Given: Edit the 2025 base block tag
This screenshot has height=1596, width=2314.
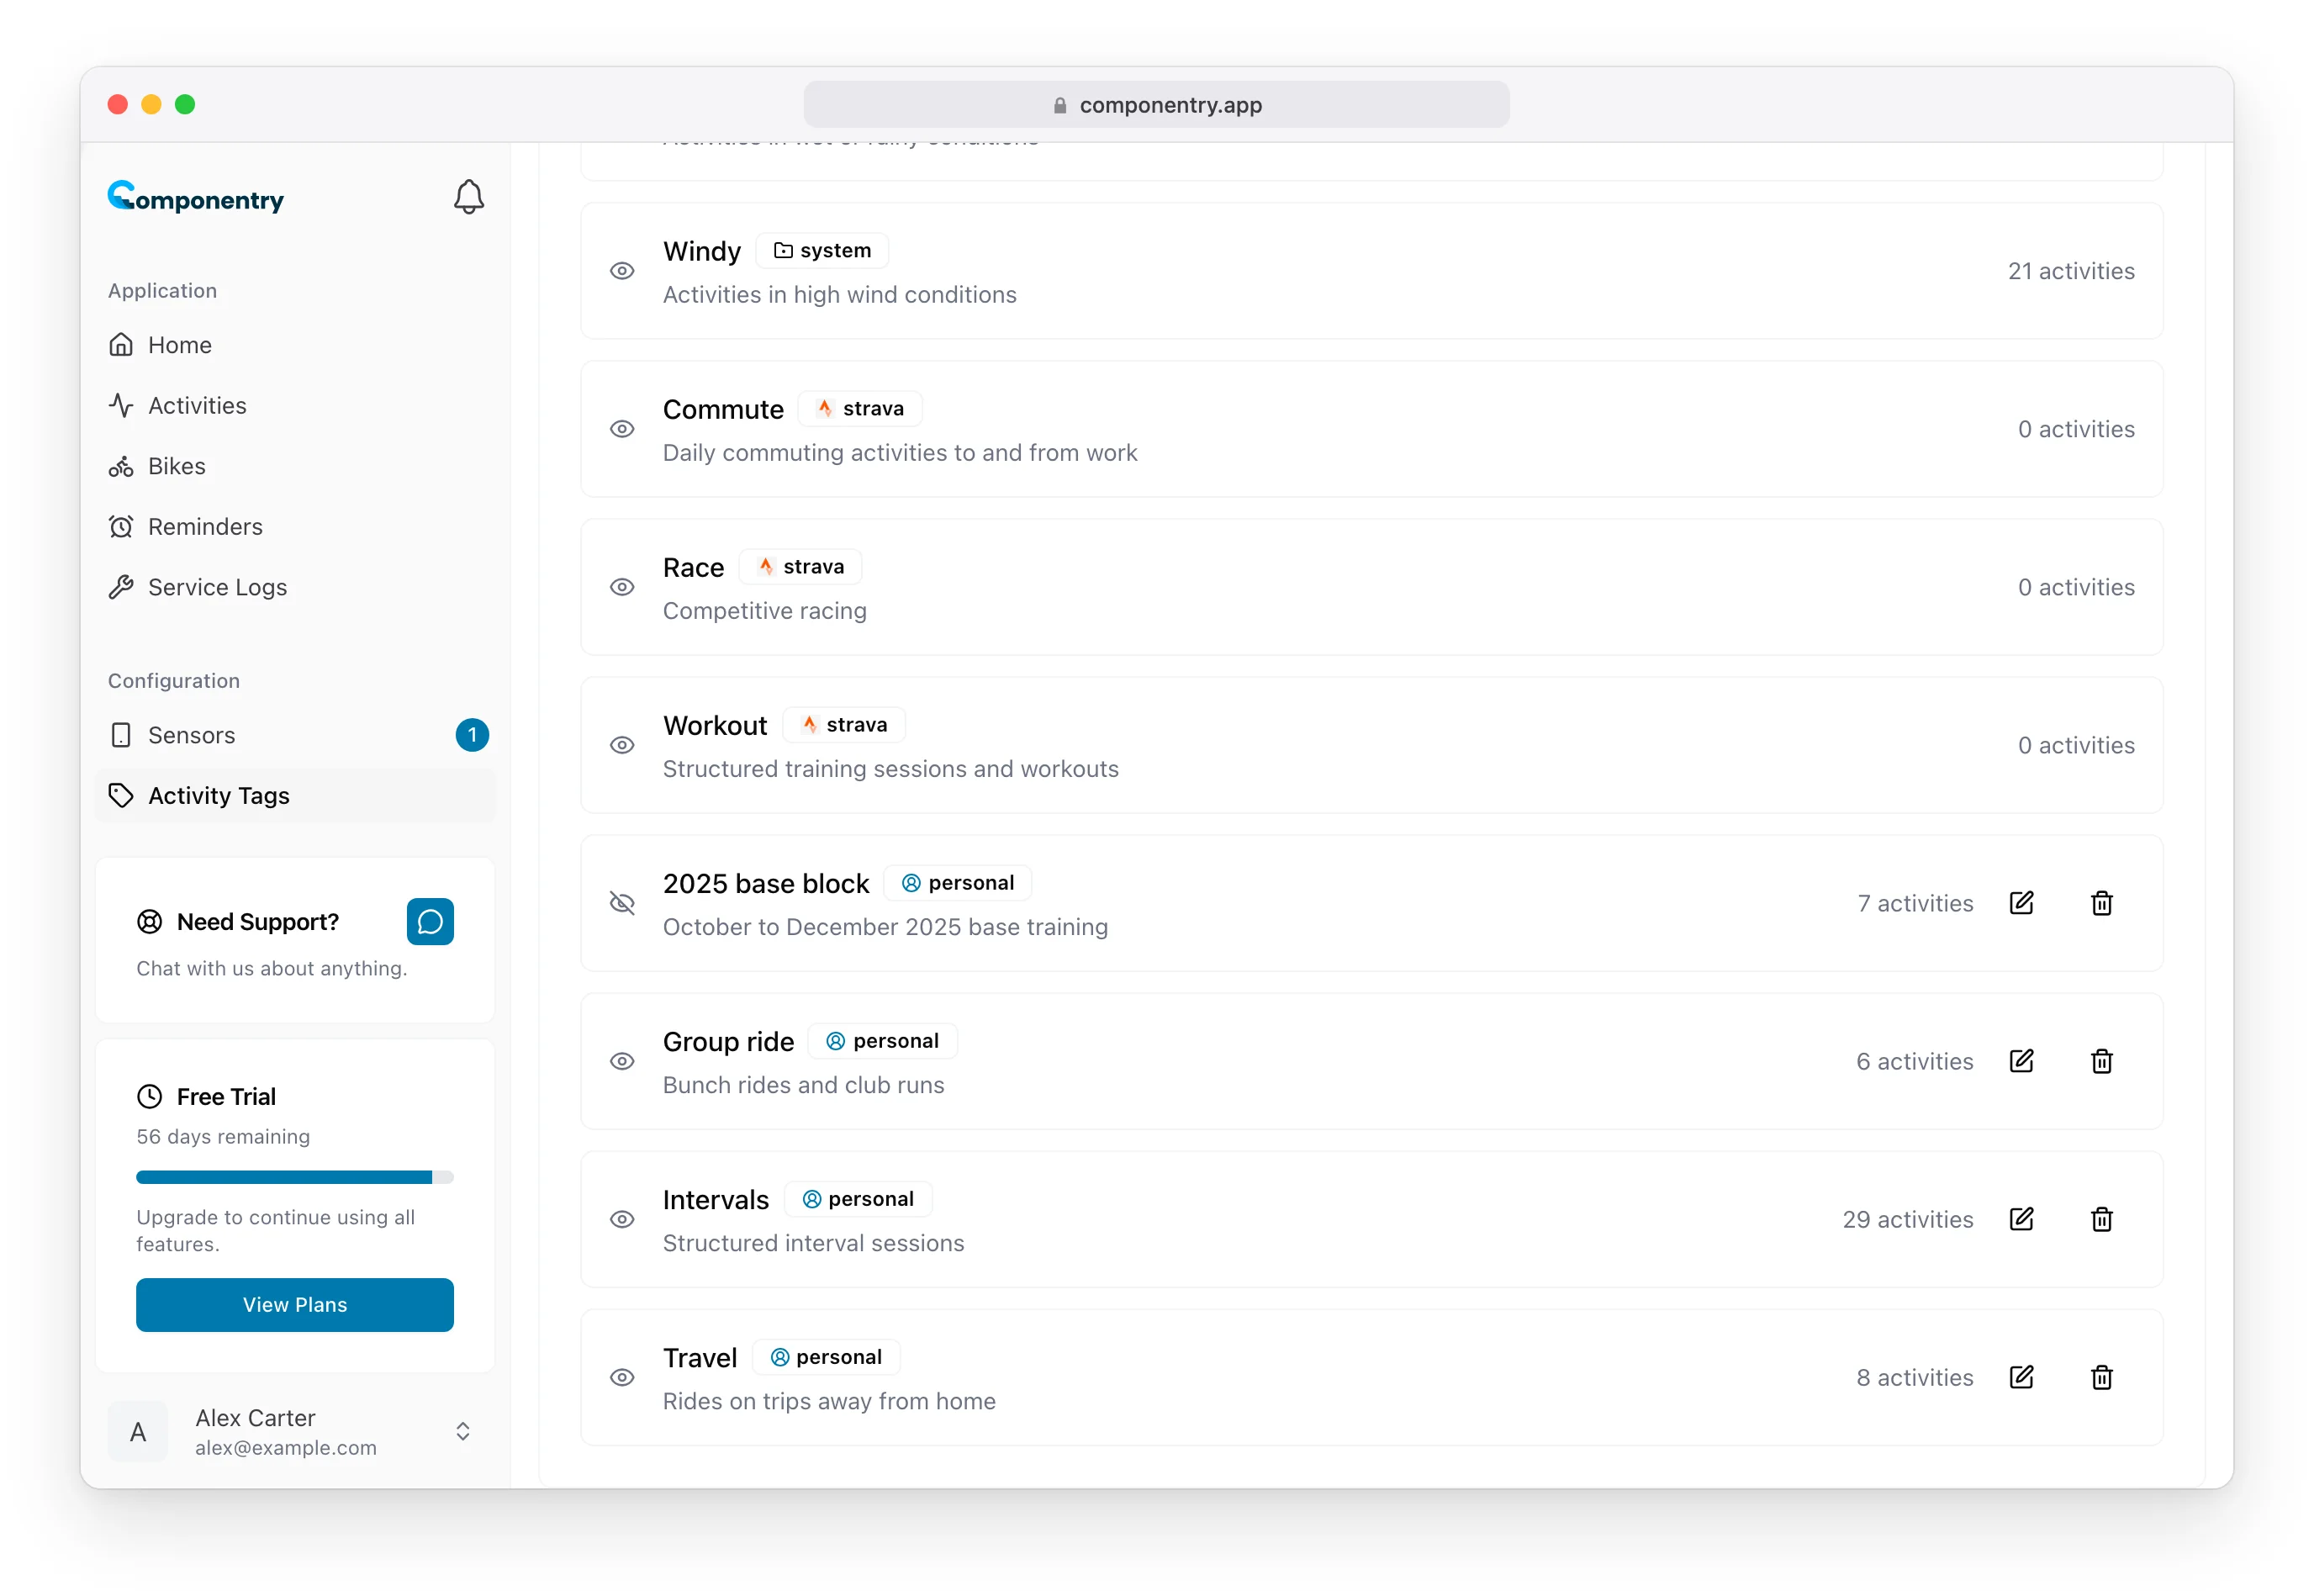Looking at the screenshot, I should coord(2021,903).
